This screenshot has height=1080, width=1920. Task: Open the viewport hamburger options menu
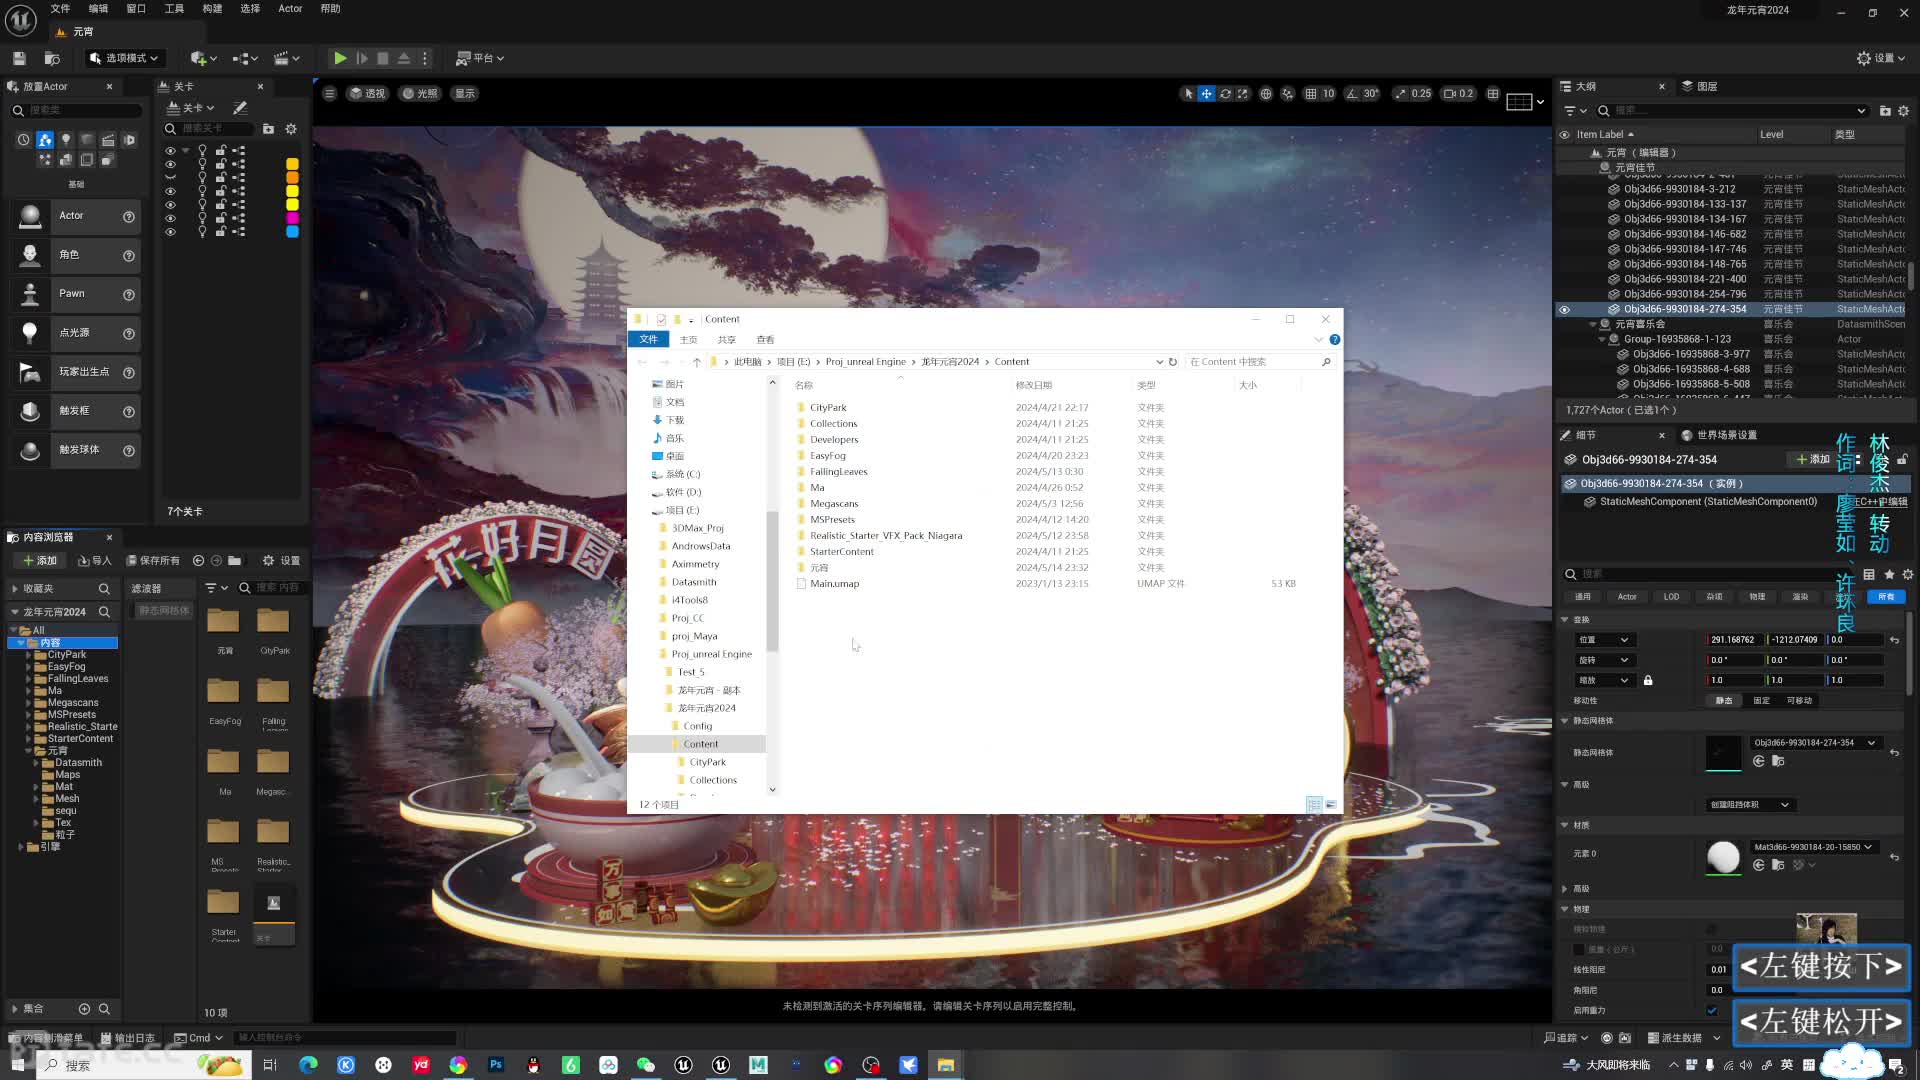pyautogui.click(x=329, y=94)
